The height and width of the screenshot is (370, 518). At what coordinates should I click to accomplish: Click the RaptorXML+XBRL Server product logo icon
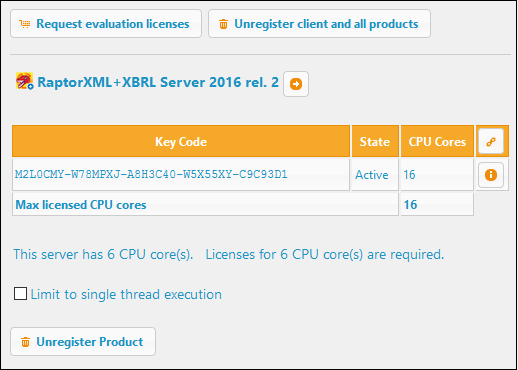coord(24,81)
